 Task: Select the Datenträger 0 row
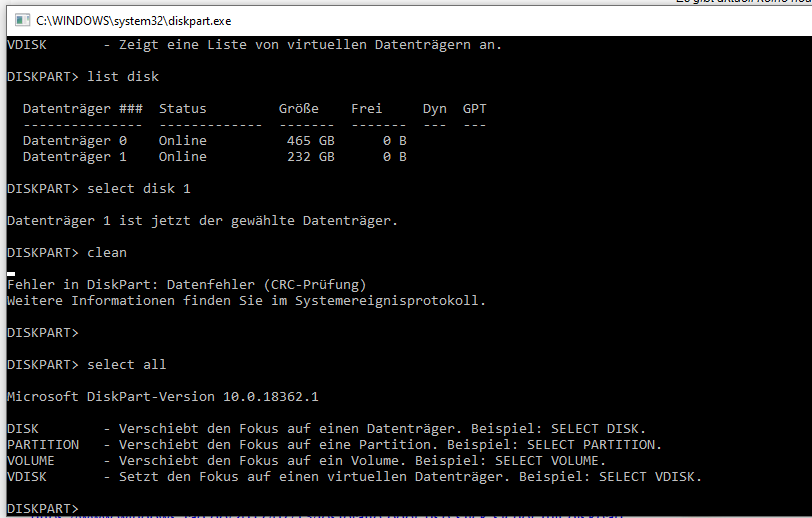pos(214,141)
